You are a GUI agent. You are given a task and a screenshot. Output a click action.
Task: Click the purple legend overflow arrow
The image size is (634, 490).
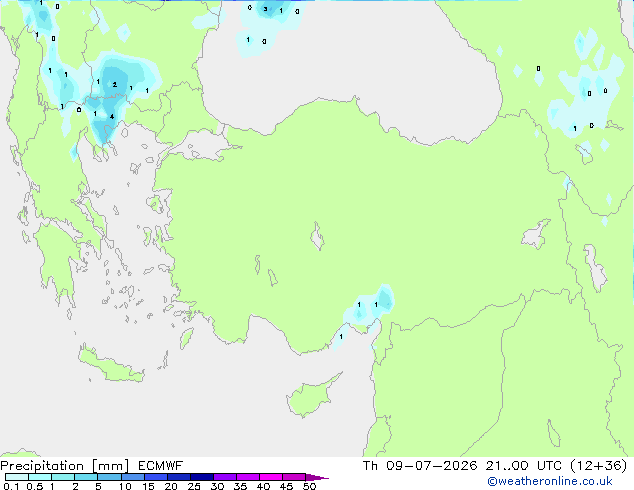317,477
